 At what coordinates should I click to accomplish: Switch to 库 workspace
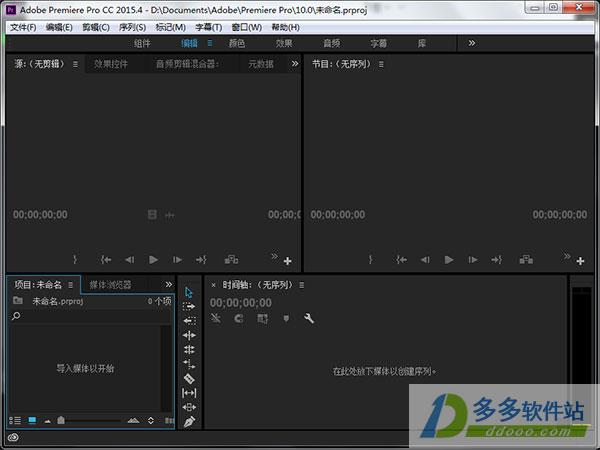pos(422,43)
